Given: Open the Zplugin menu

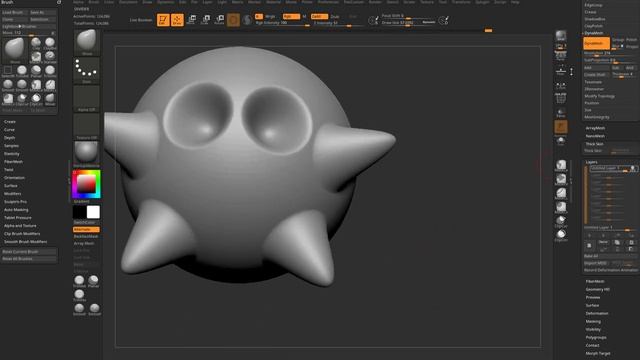Looking at the screenshot, I should [x=482, y=2].
